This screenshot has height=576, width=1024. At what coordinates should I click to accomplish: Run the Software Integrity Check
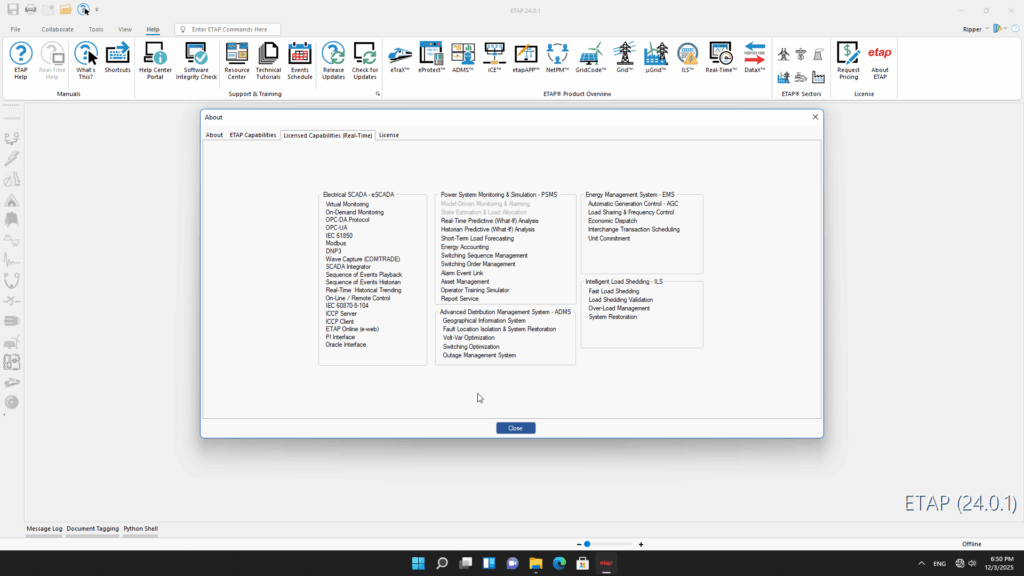coord(196,60)
